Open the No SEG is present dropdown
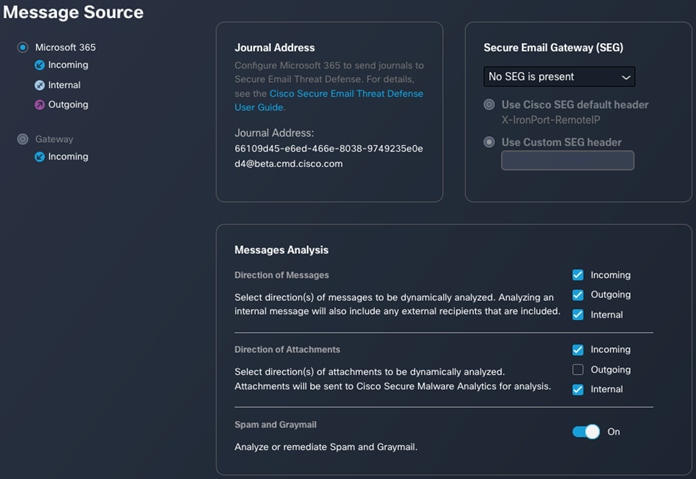Image resolution: width=696 pixels, height=479 pixels. point(559,77)
